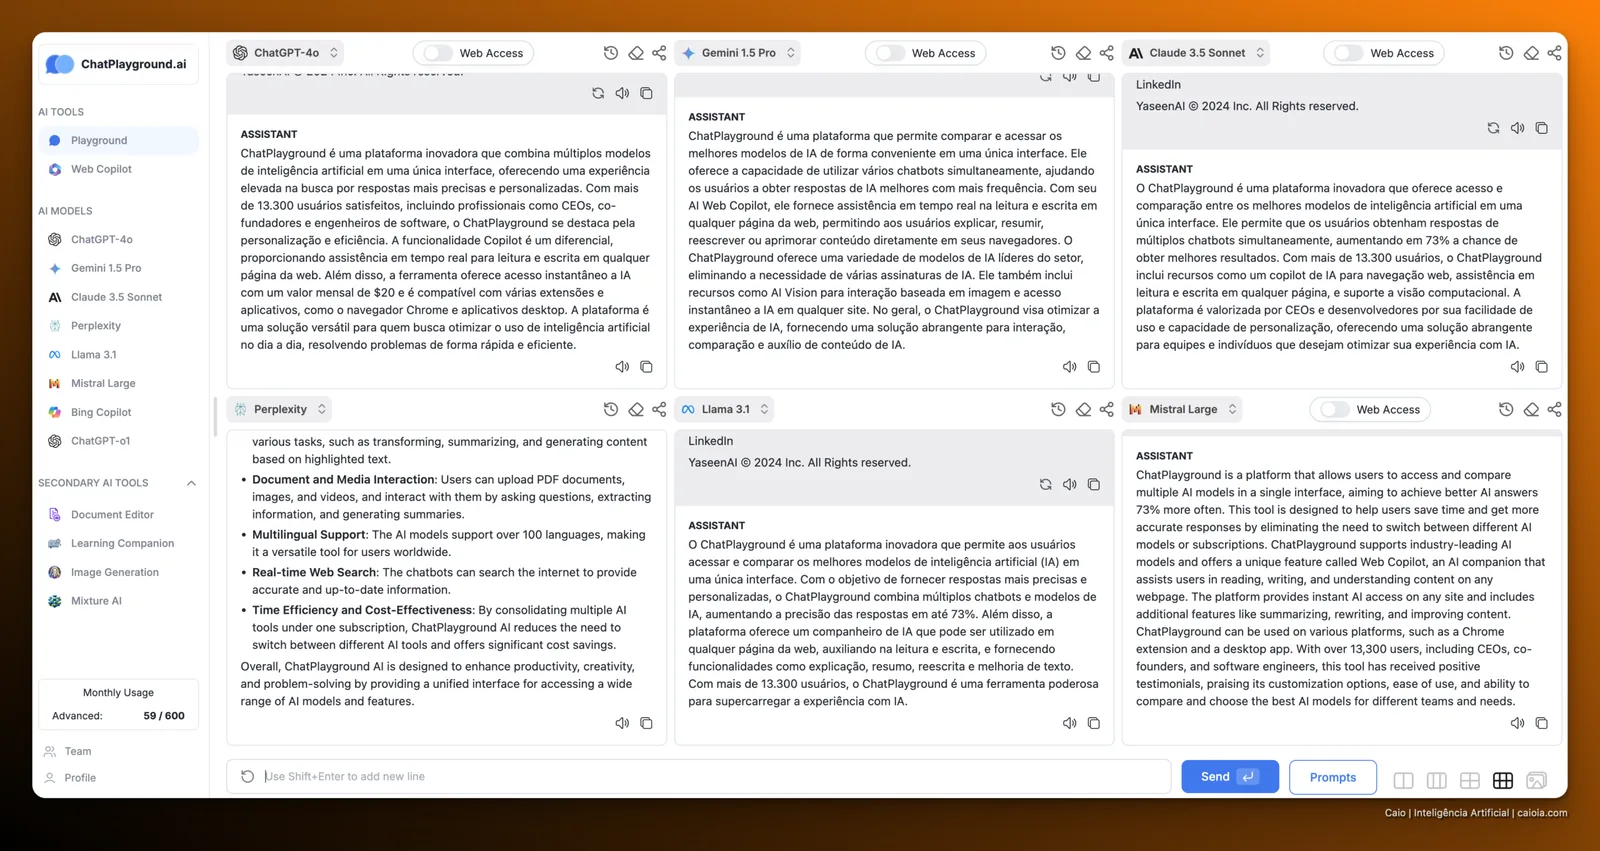Reset the message input with the refresh icon
The width and height of the screenshot is (1600, 851).
[248, 776]
